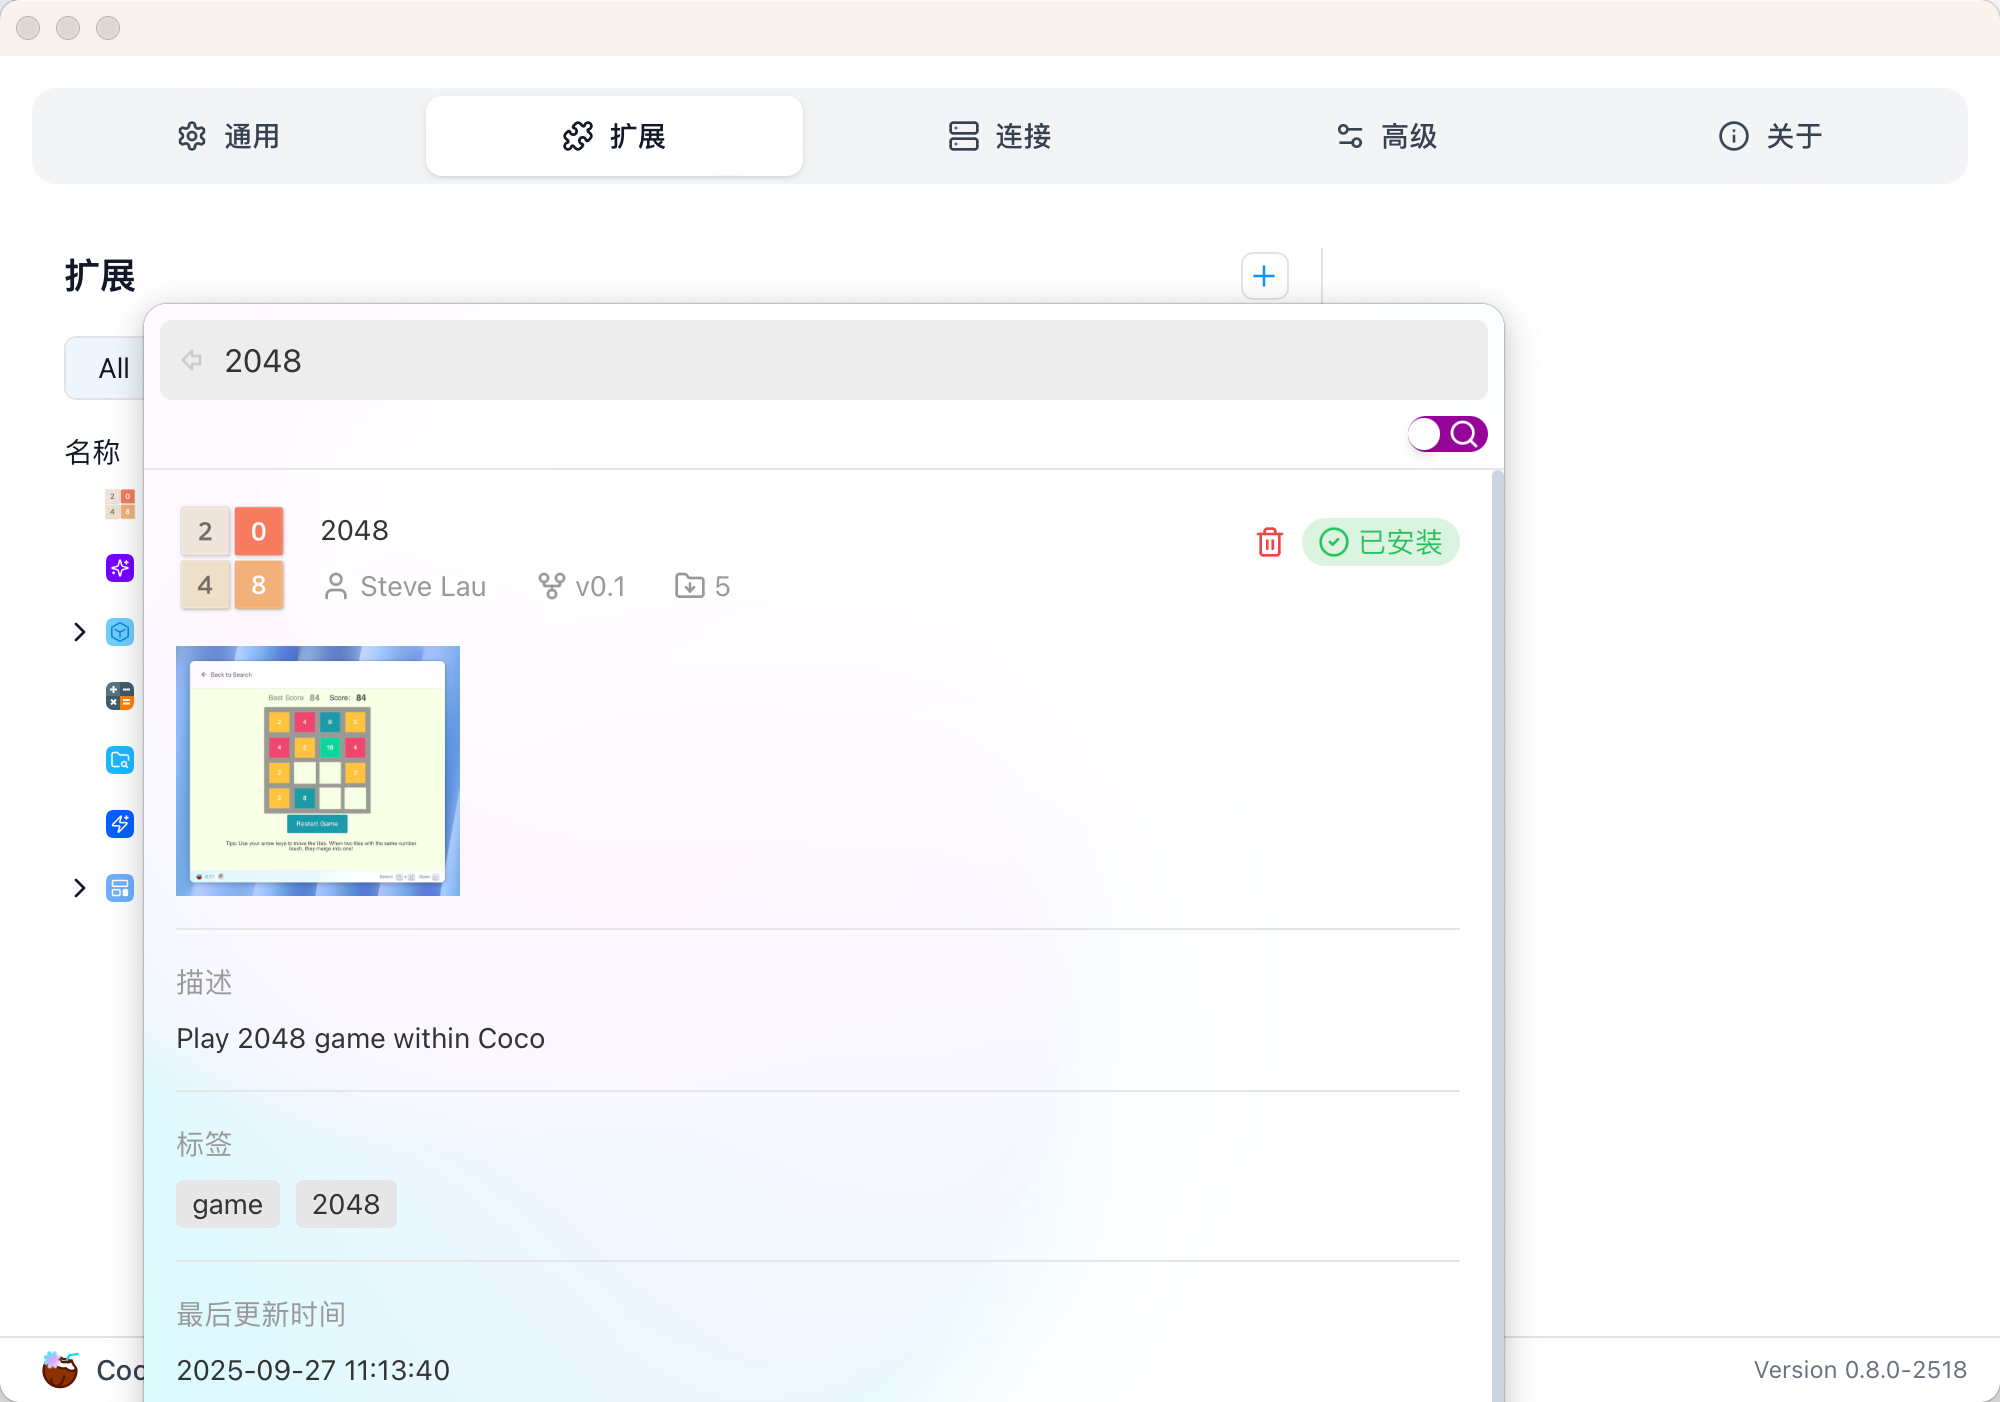Select the file search folder icon
2000x1402 pixels.
120,760
